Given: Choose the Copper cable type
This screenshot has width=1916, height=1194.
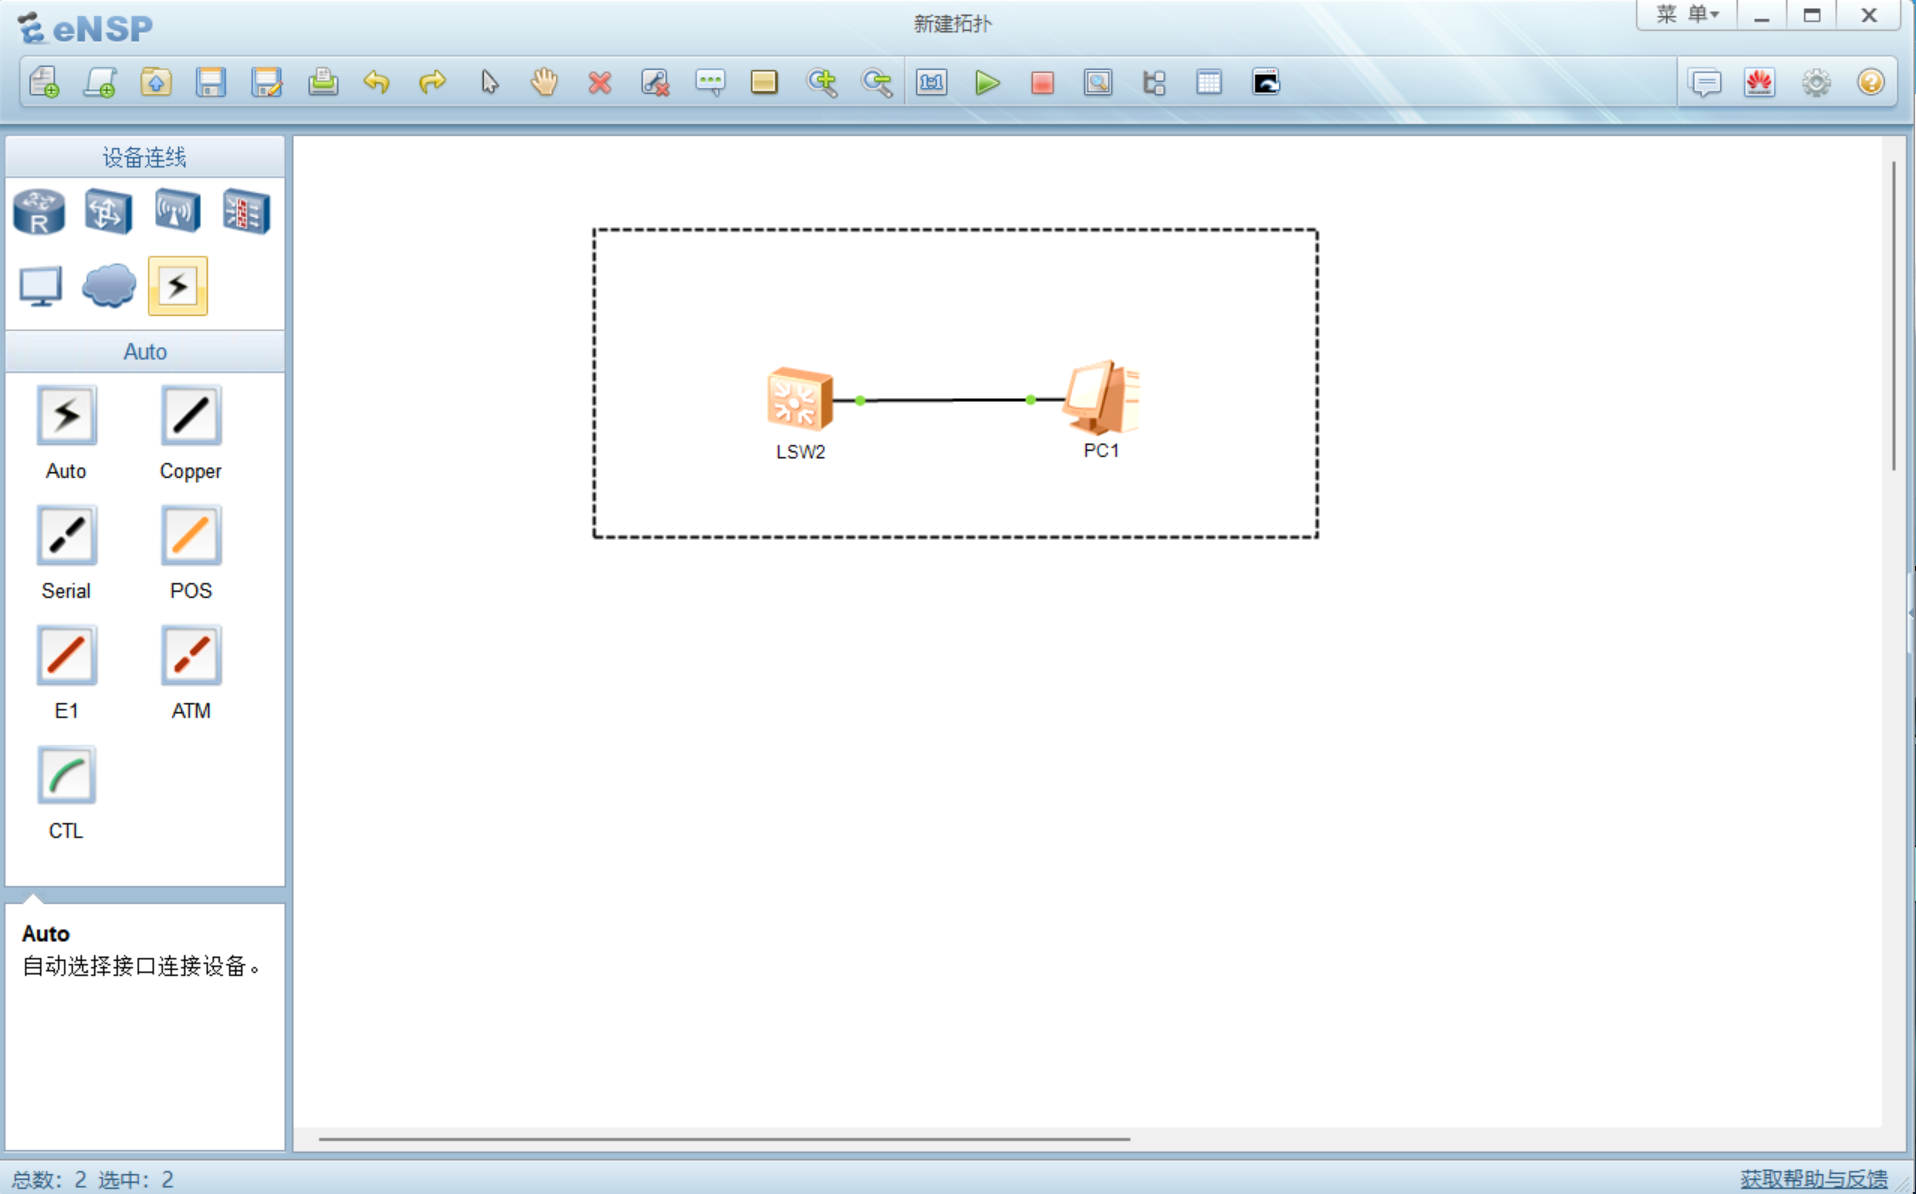Looking at the screenshot, I should 190,416.
